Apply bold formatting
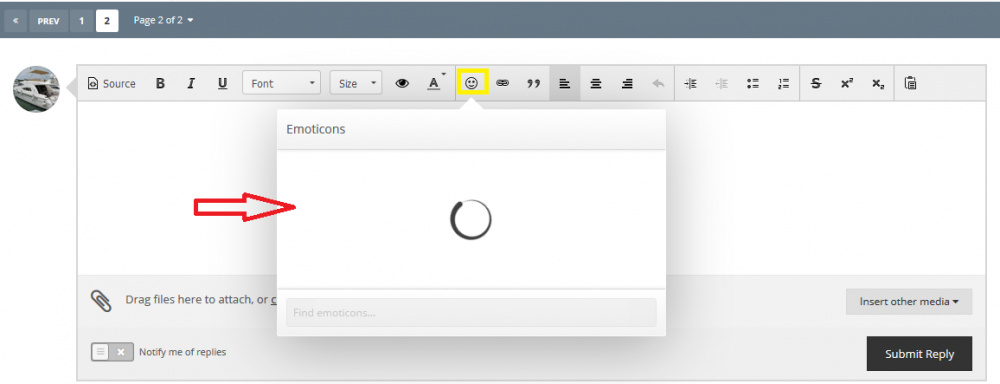This screenshot has height=384, width=1000. 160,84
